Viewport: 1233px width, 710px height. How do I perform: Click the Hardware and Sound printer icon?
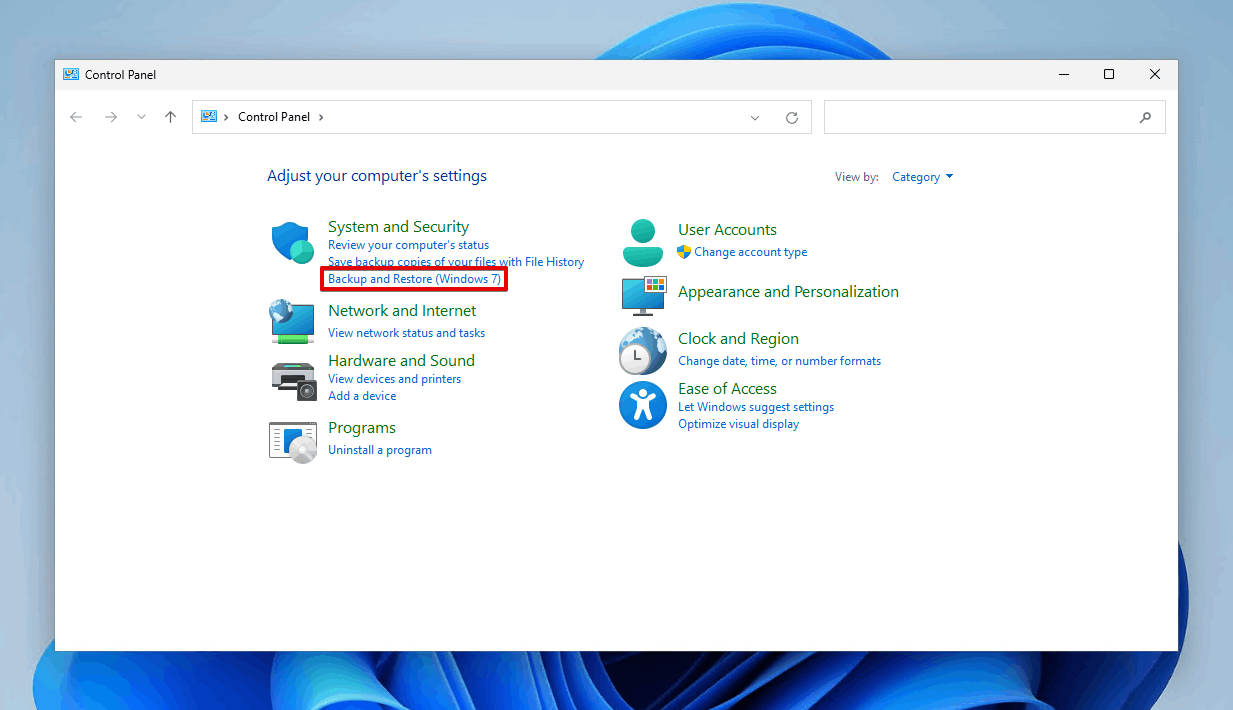pyautogui.click(x=292, y=380)
